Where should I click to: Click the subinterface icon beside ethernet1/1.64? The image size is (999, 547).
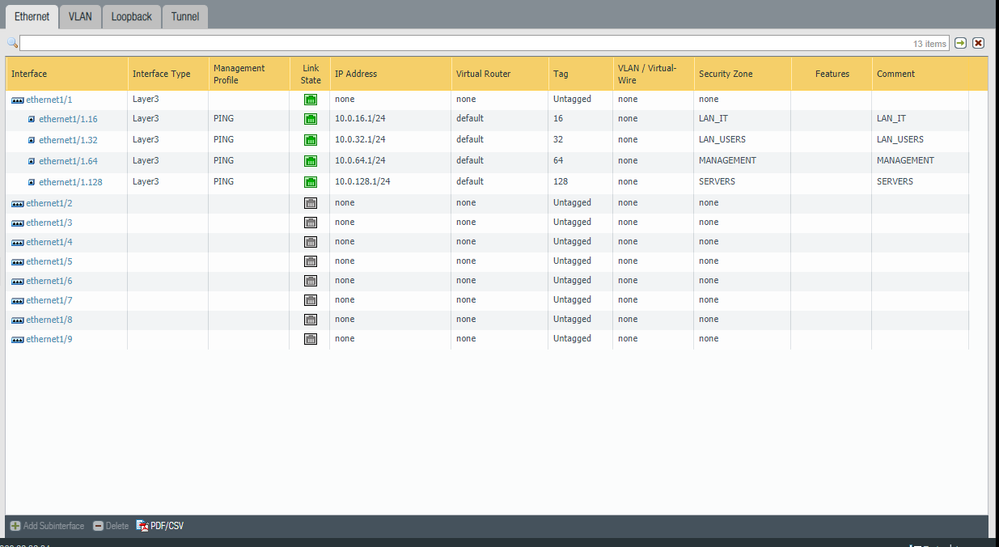[x=31, y=161]
